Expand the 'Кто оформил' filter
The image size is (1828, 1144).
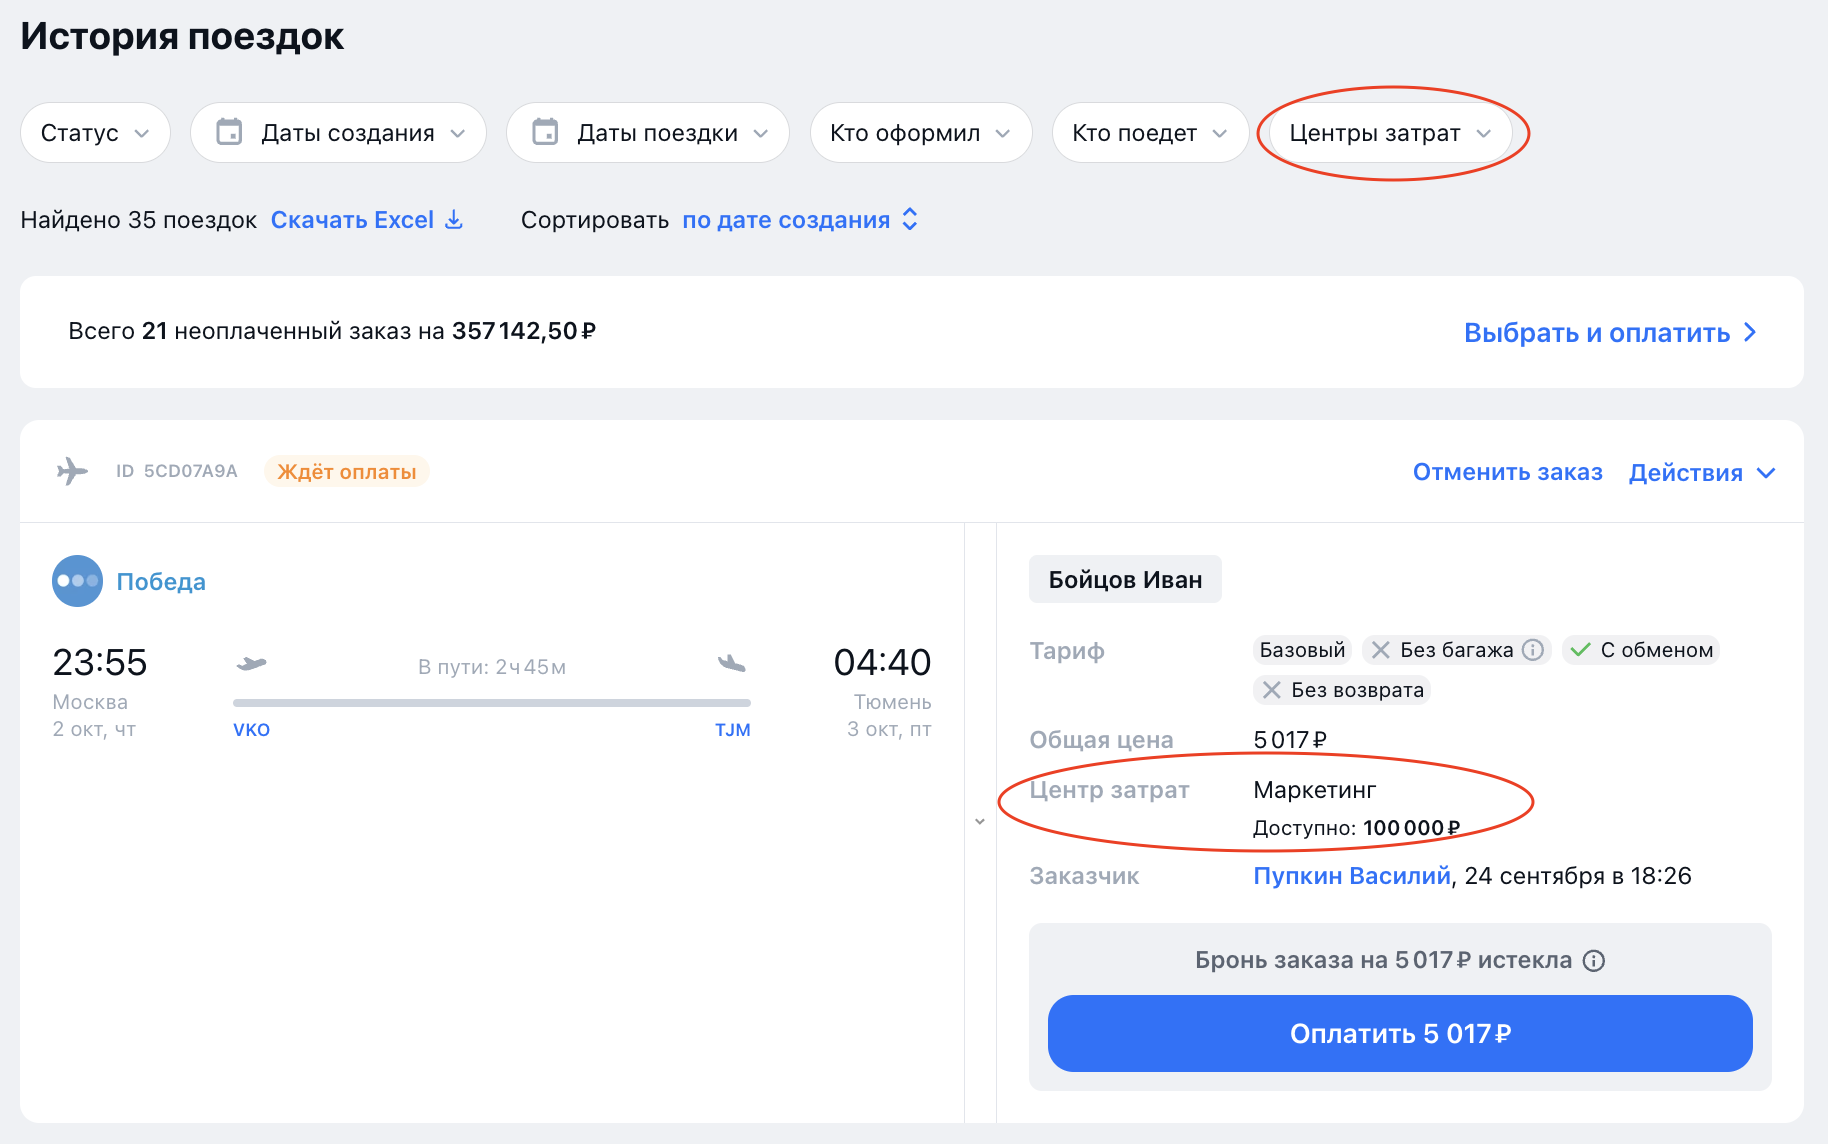click(920, 133)
